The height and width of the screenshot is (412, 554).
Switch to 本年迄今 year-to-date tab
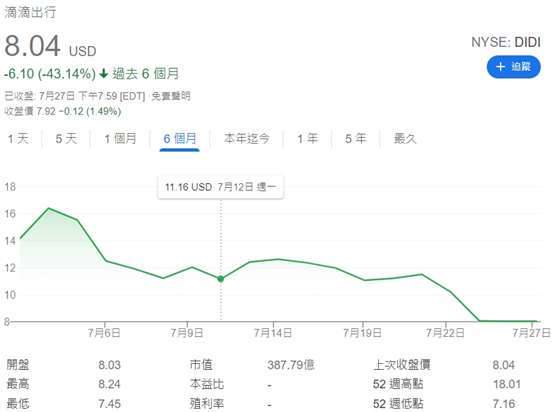click(x=247, y=139)
